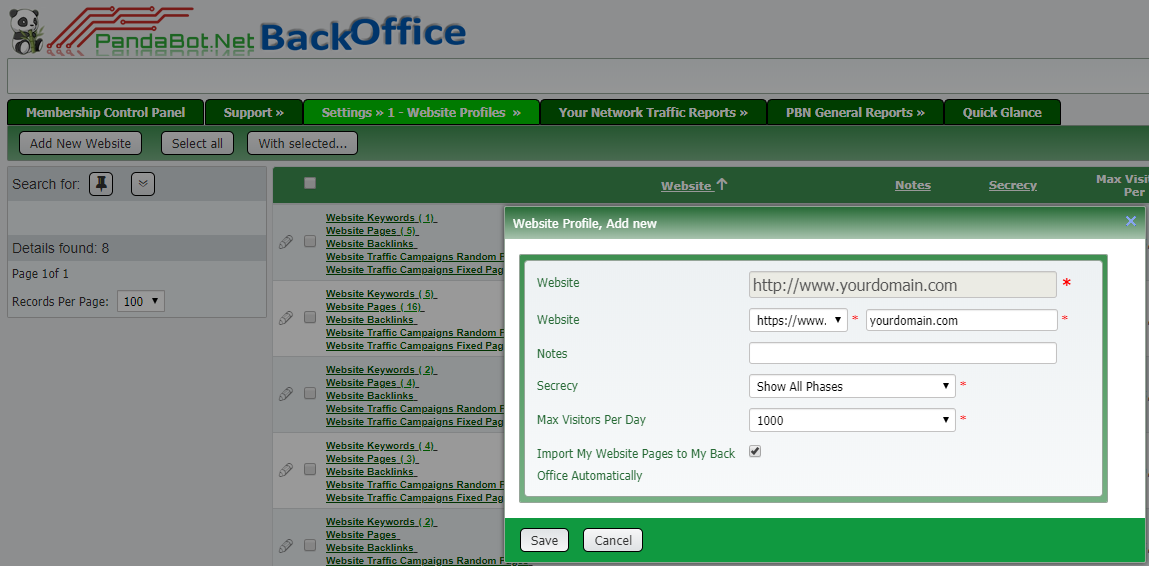1149x566 pixels.
Task: Click the Add New Website button
Action: 81,143
